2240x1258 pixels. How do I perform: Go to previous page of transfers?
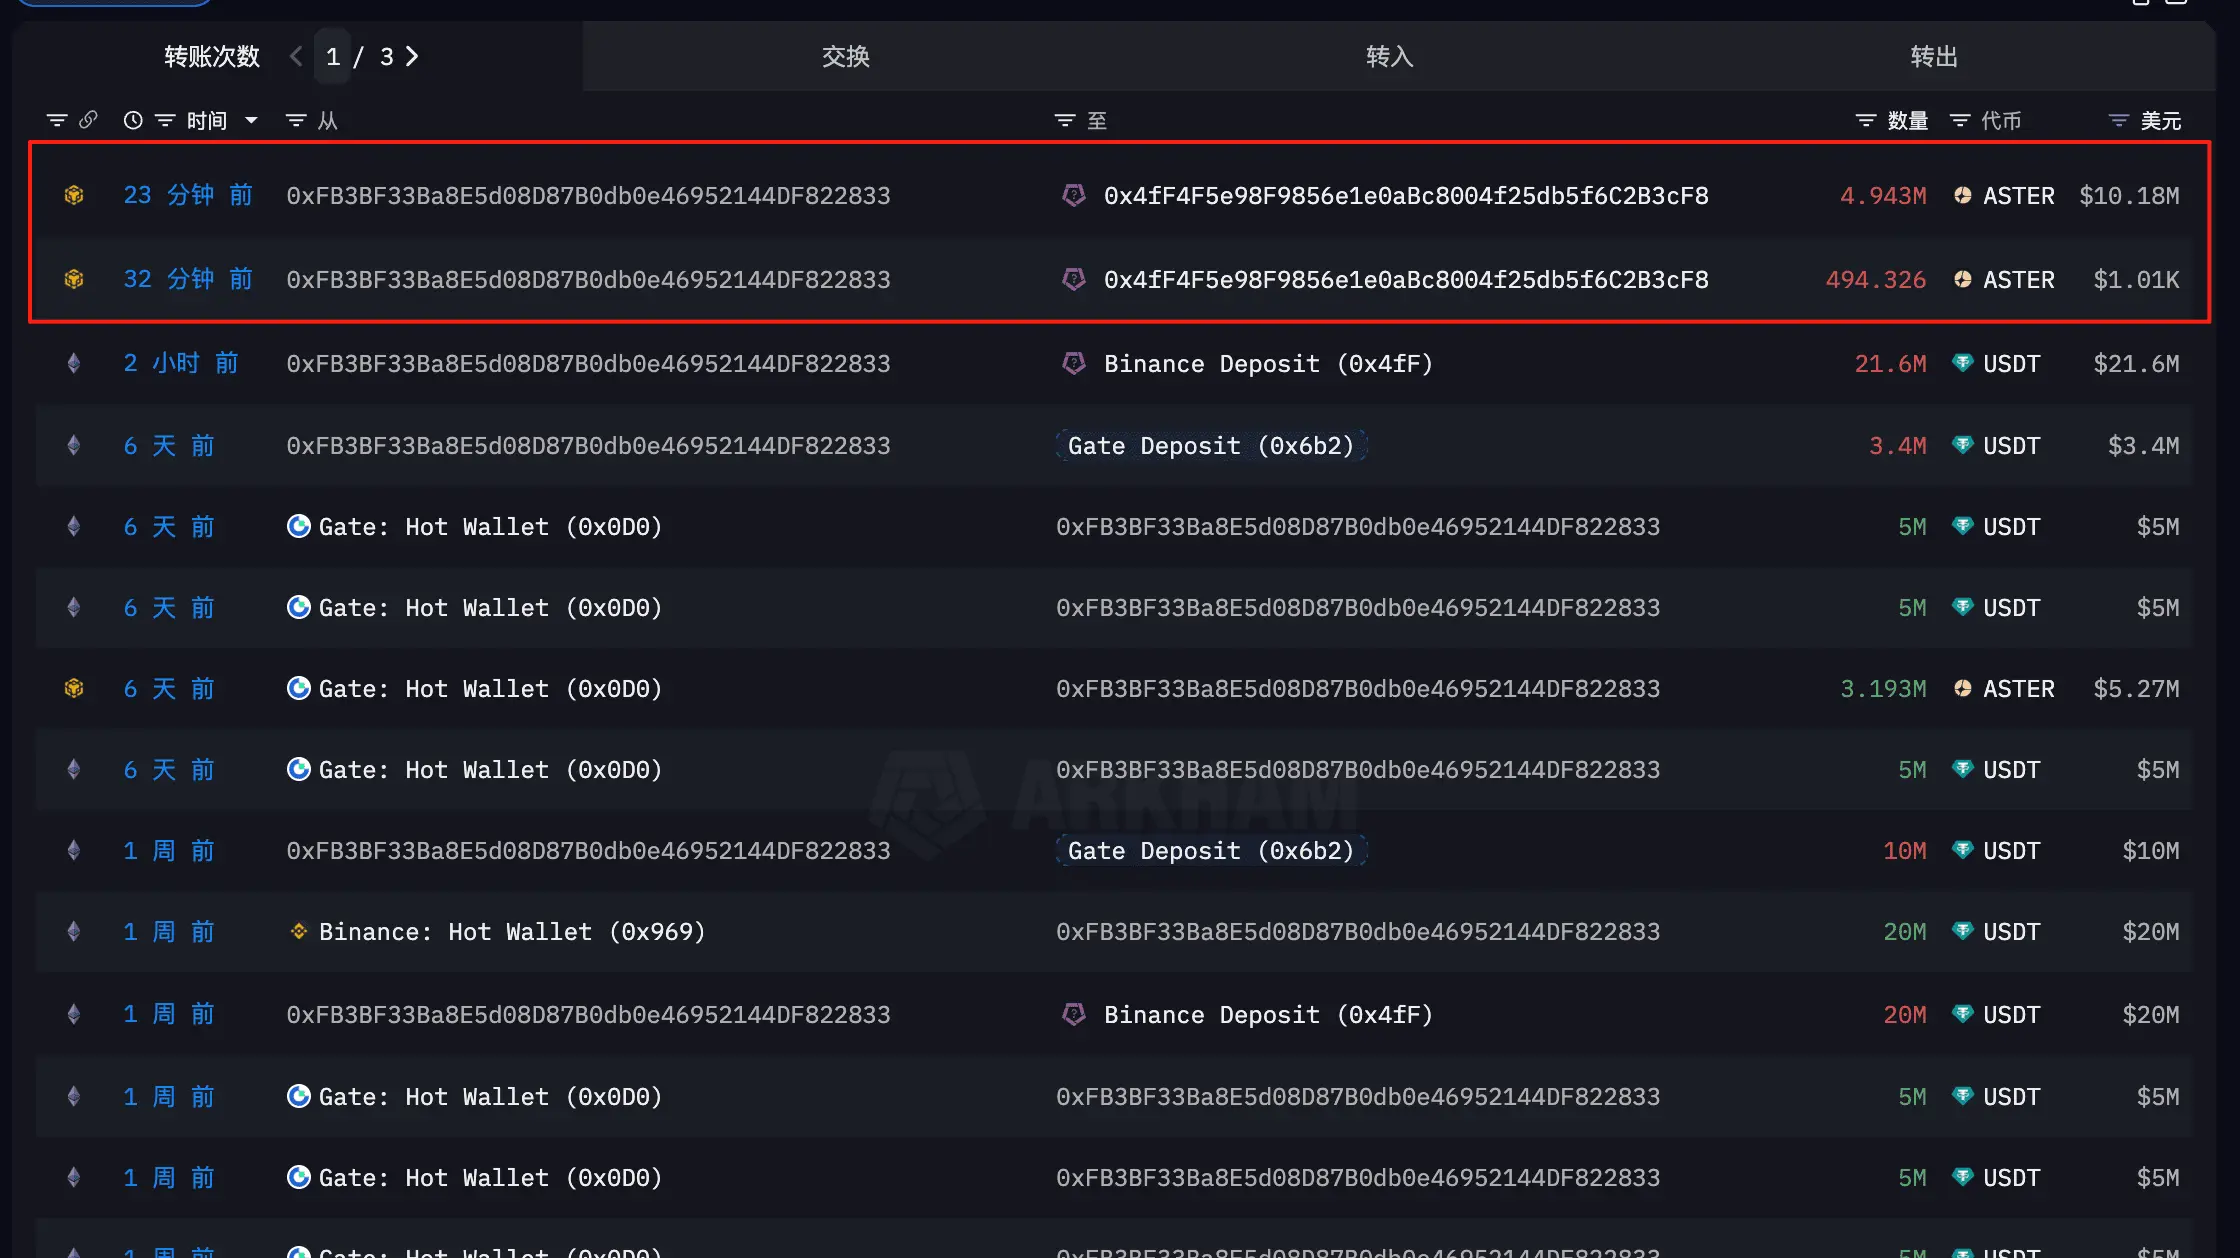point(296,56)
